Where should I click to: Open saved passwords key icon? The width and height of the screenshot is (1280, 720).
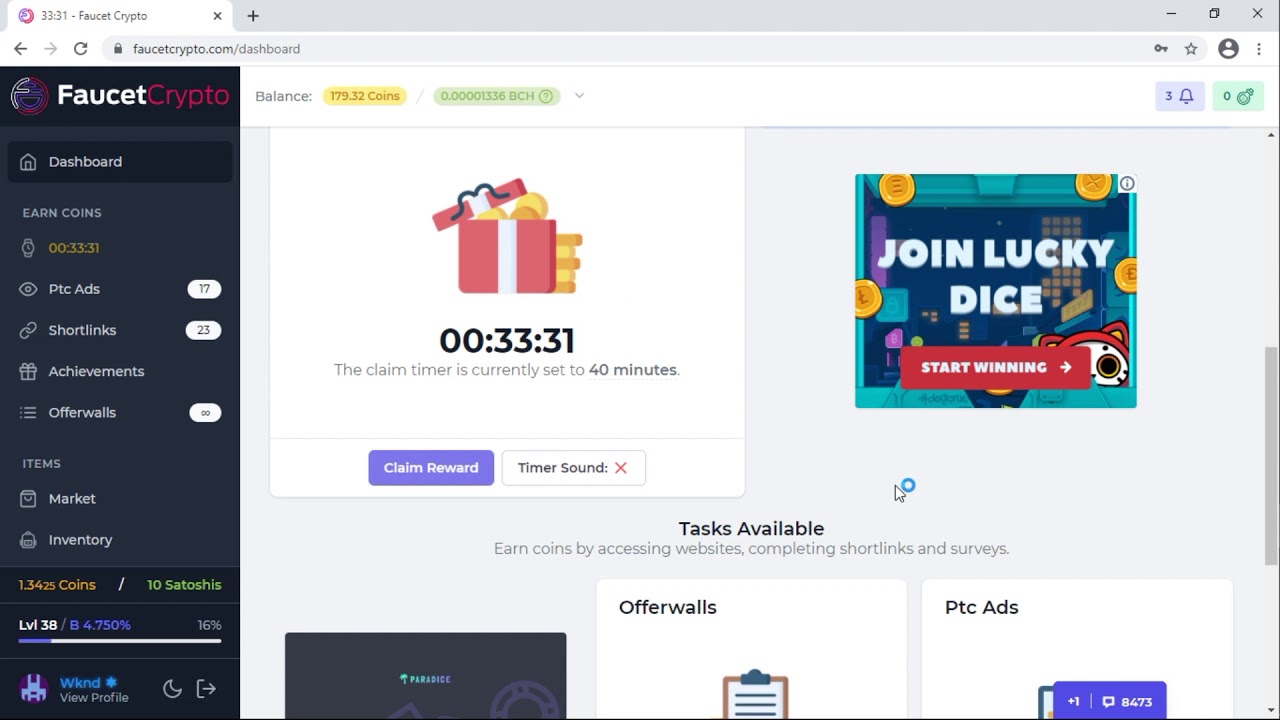point(1161,48)
